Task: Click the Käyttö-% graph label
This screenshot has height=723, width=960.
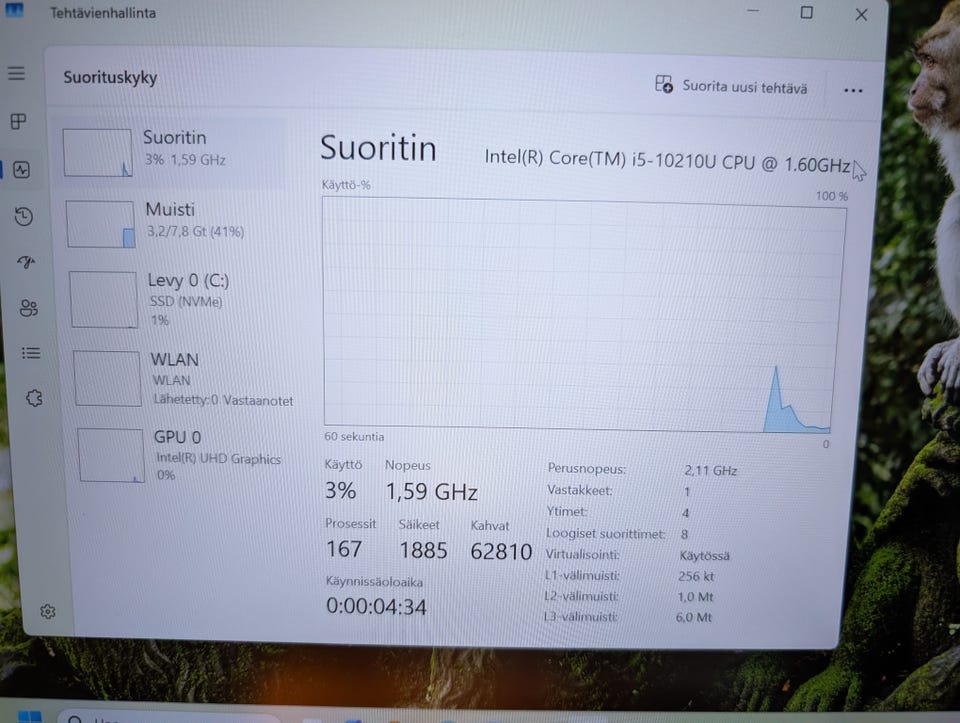Action: [347, 184]
